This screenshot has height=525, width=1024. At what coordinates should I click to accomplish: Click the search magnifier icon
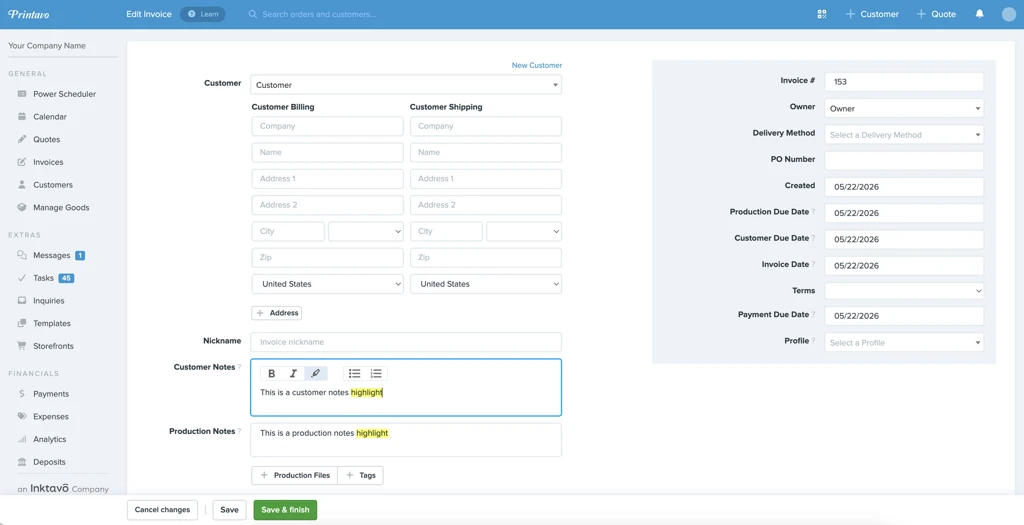click(x=253, y=14)
